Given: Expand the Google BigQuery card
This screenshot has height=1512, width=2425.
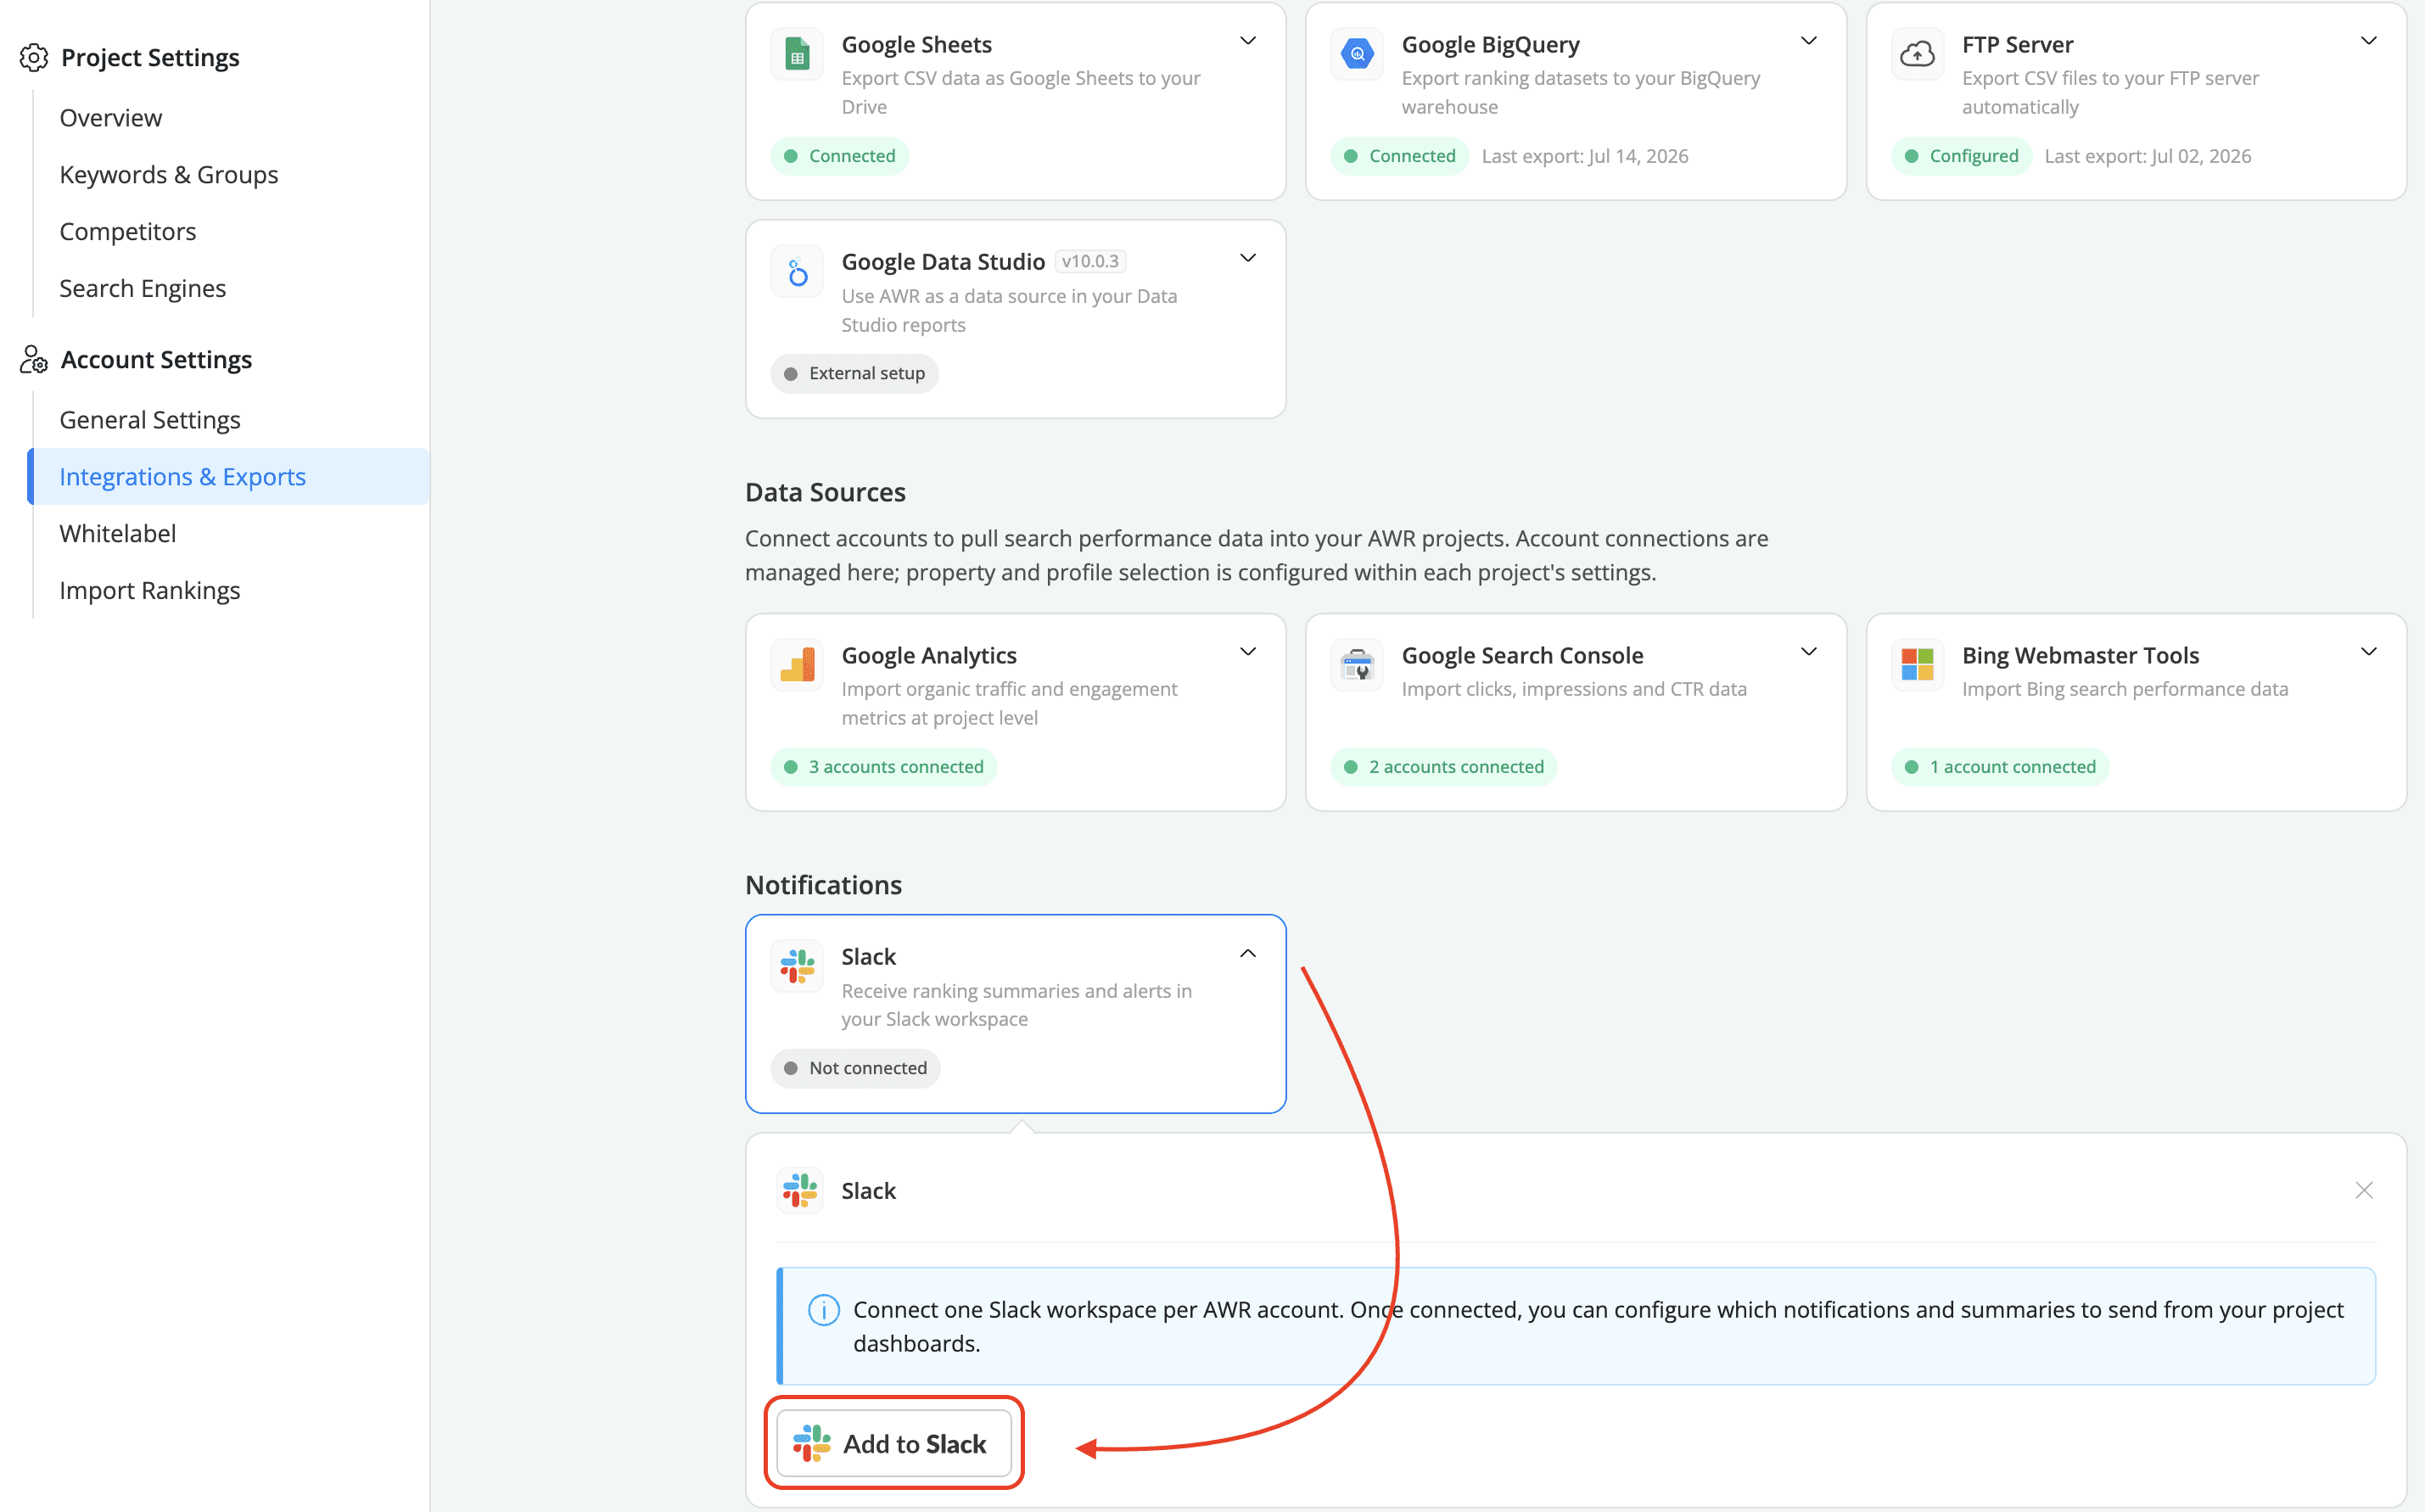Looking at the screenshot, I should point(1808,41).
